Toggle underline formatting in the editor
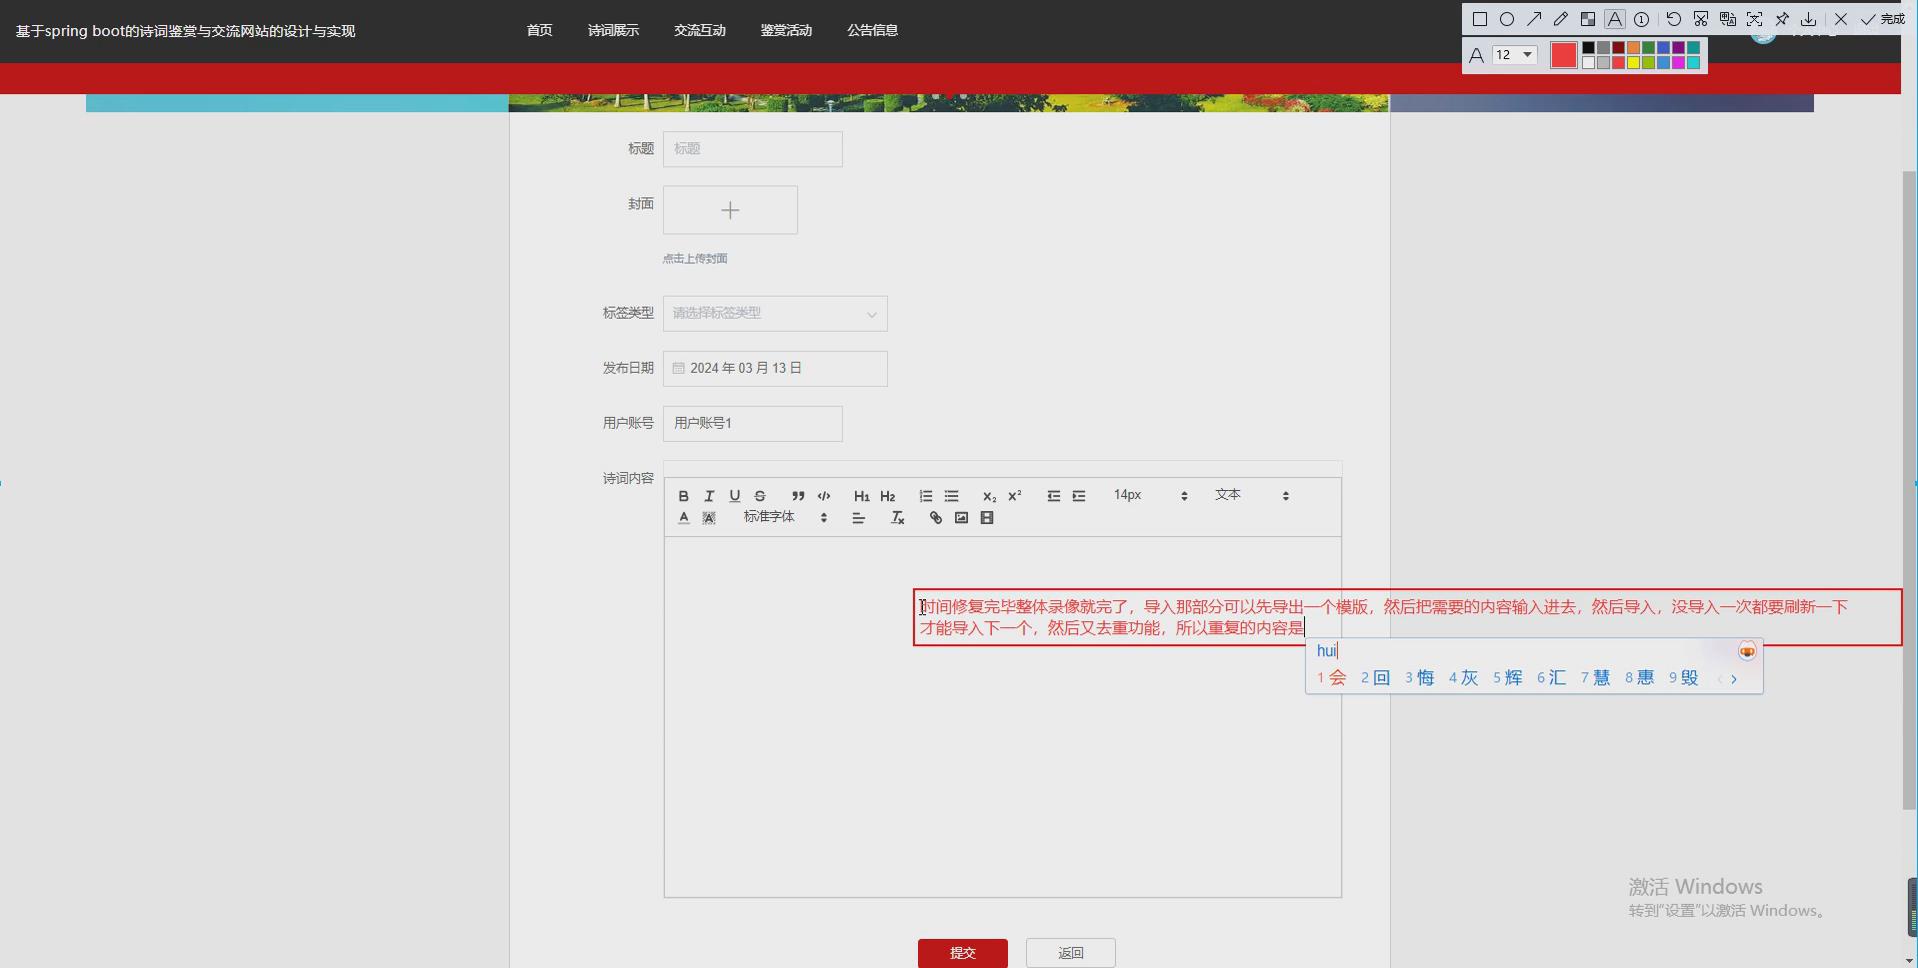The height and width of the screenshot is (968, 1918). coord(735,496)
